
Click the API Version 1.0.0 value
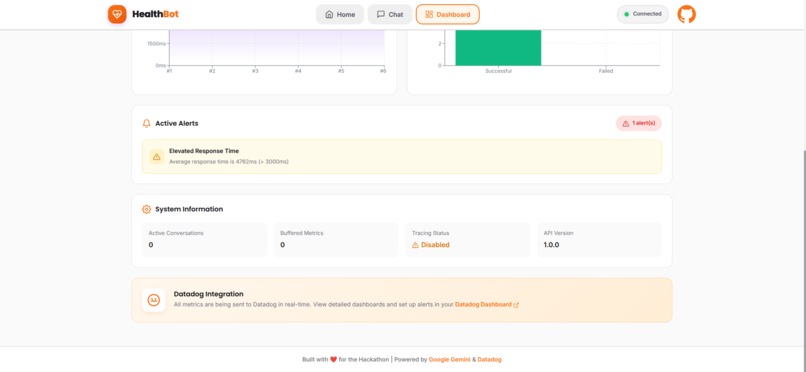pyautogui.click(x=552, y=245)
